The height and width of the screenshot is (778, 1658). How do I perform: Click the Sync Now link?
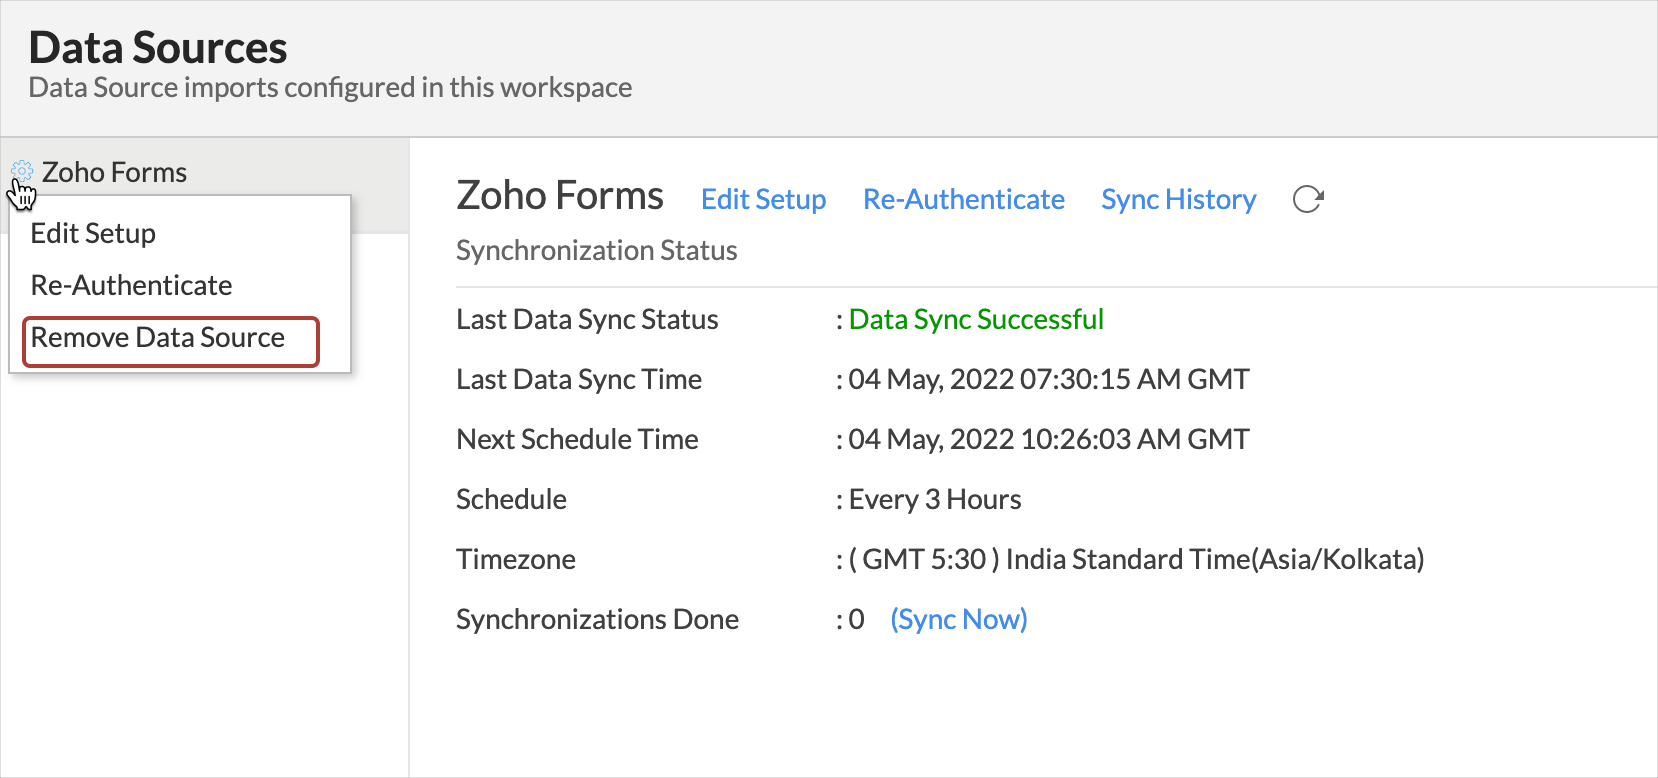pos(959,619)
